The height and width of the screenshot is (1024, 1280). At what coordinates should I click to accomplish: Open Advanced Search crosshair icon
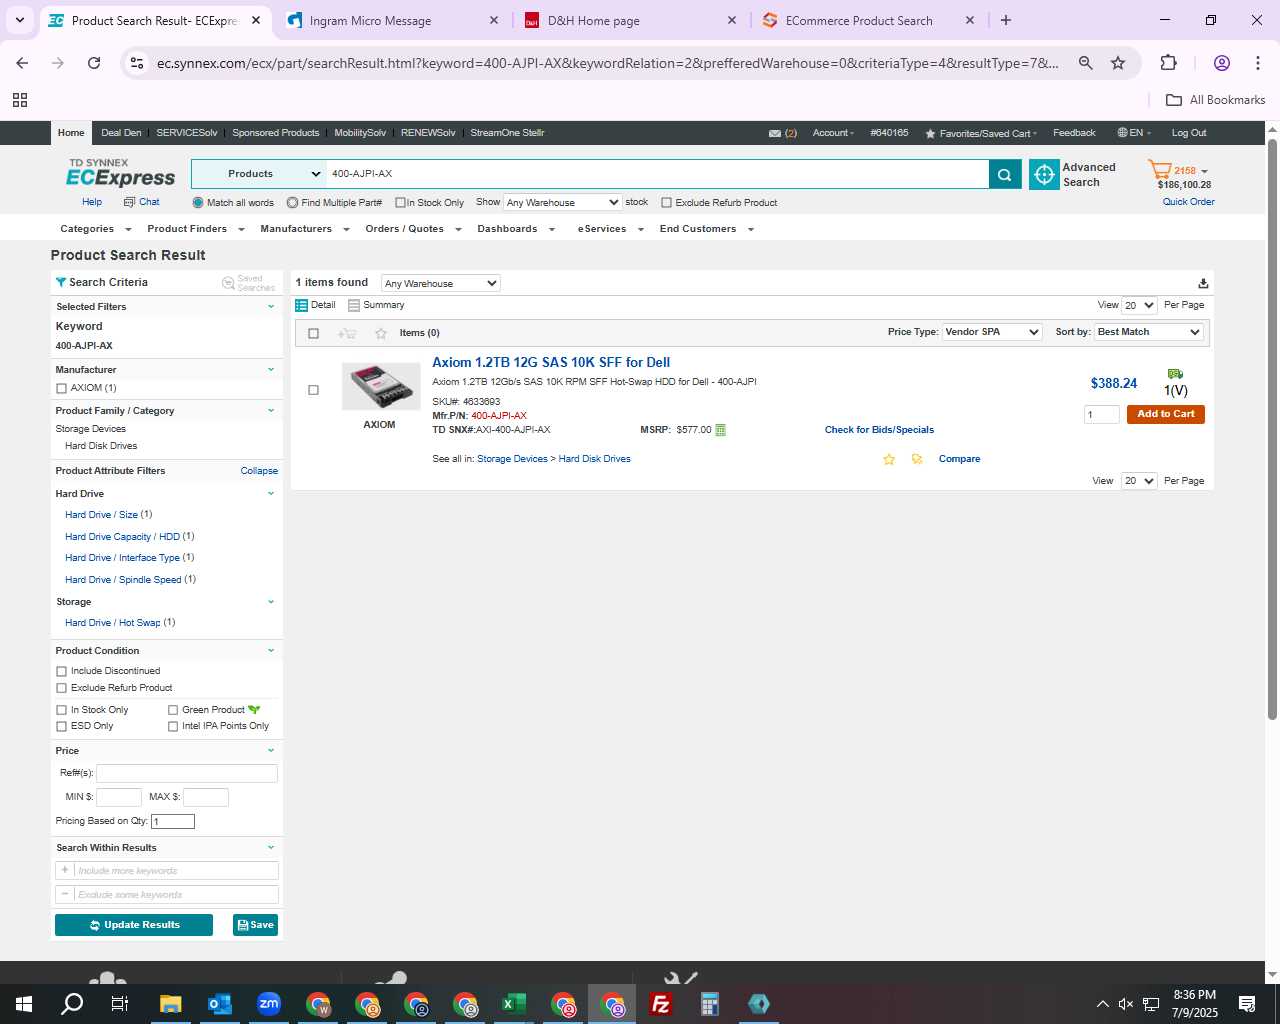point(1044,174)
